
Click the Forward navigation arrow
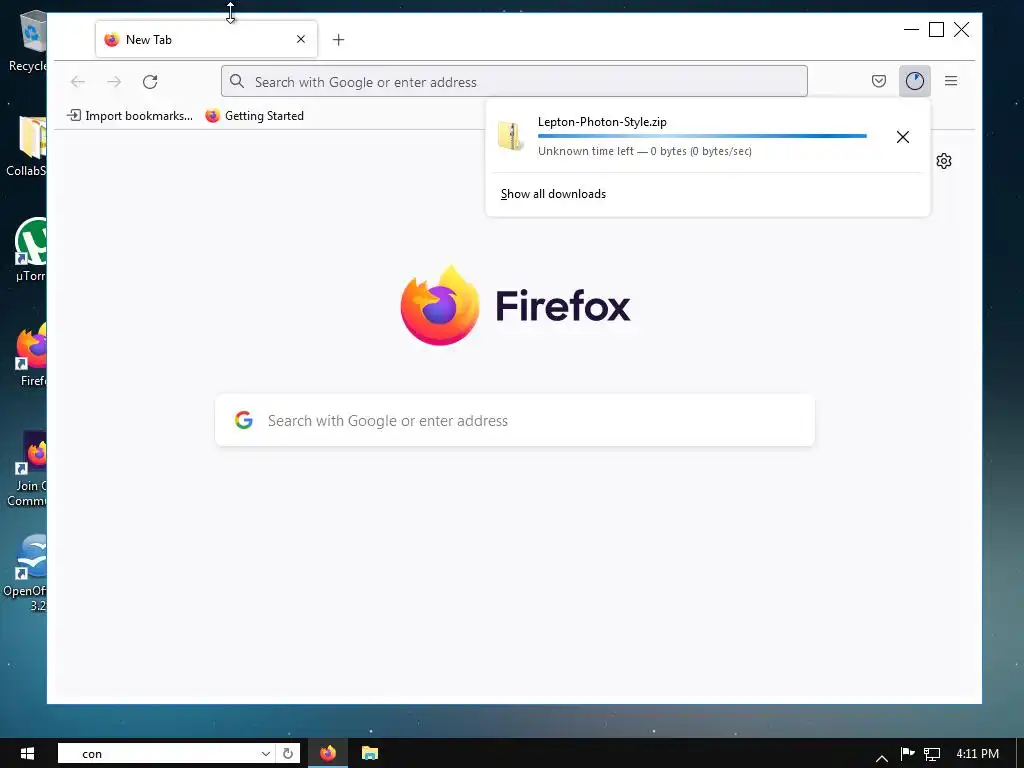click(x=114, y=82)
